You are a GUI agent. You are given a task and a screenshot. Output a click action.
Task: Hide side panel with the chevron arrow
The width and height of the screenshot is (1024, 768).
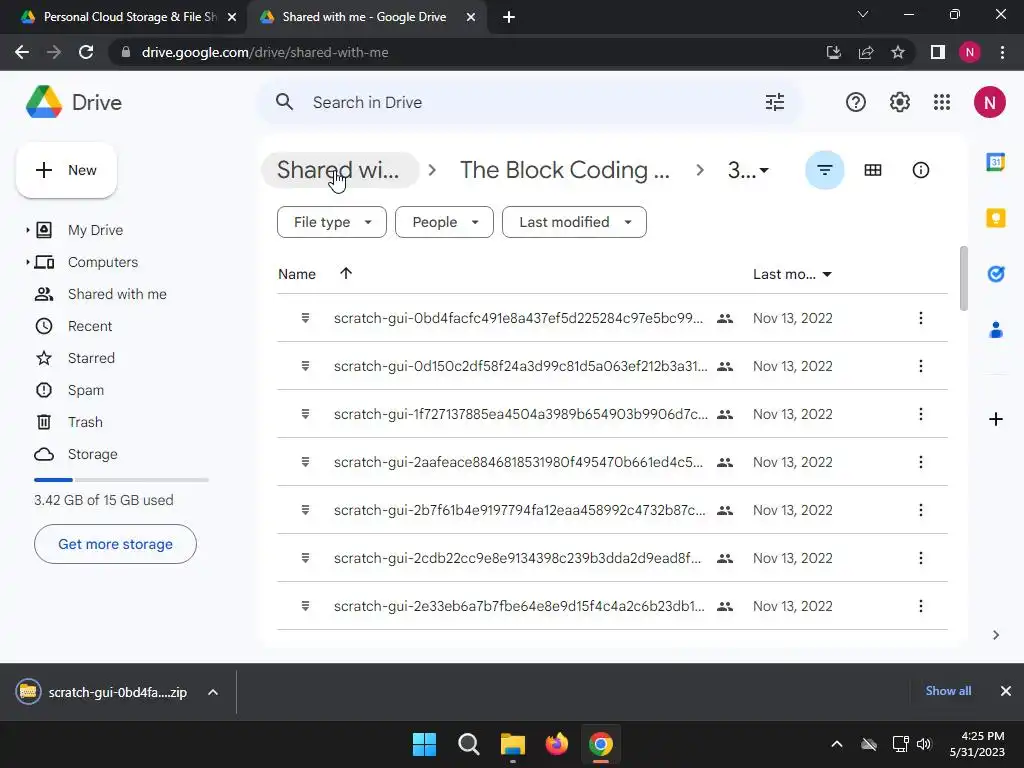pos(995,635)
